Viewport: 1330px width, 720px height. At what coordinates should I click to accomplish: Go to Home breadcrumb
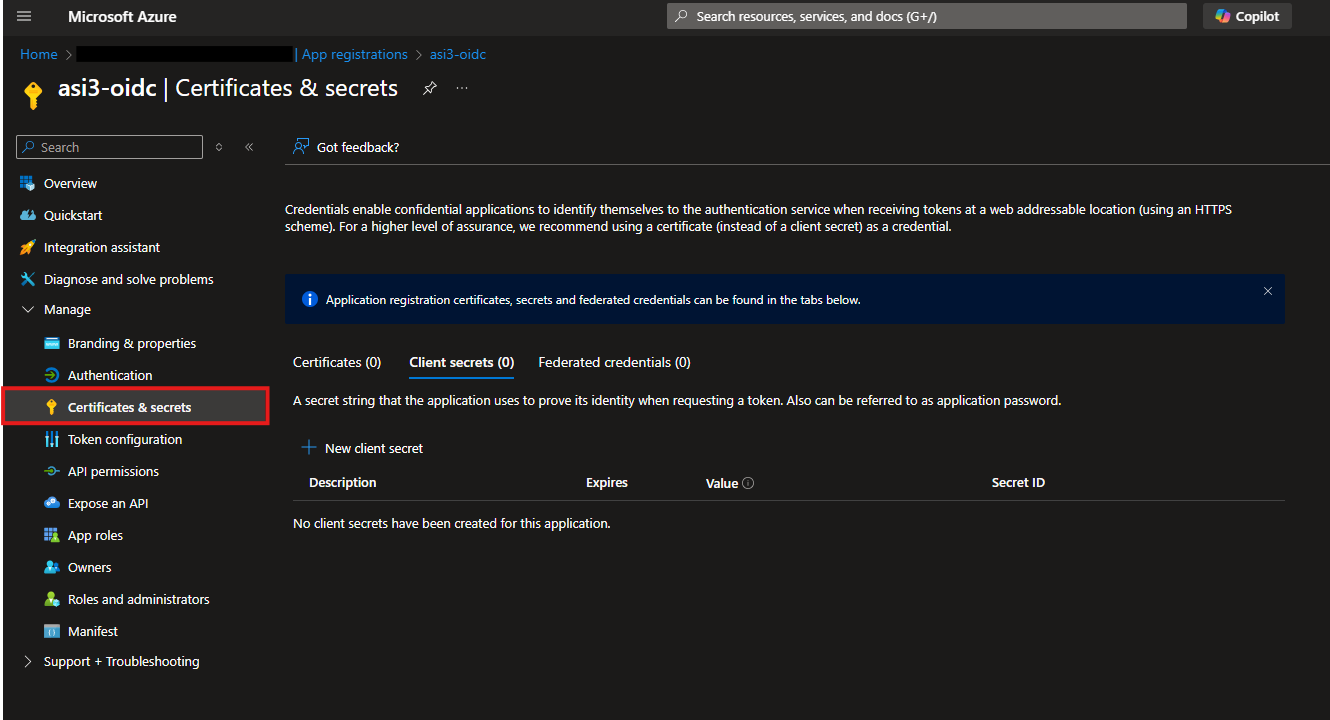[x=39, y=54]
